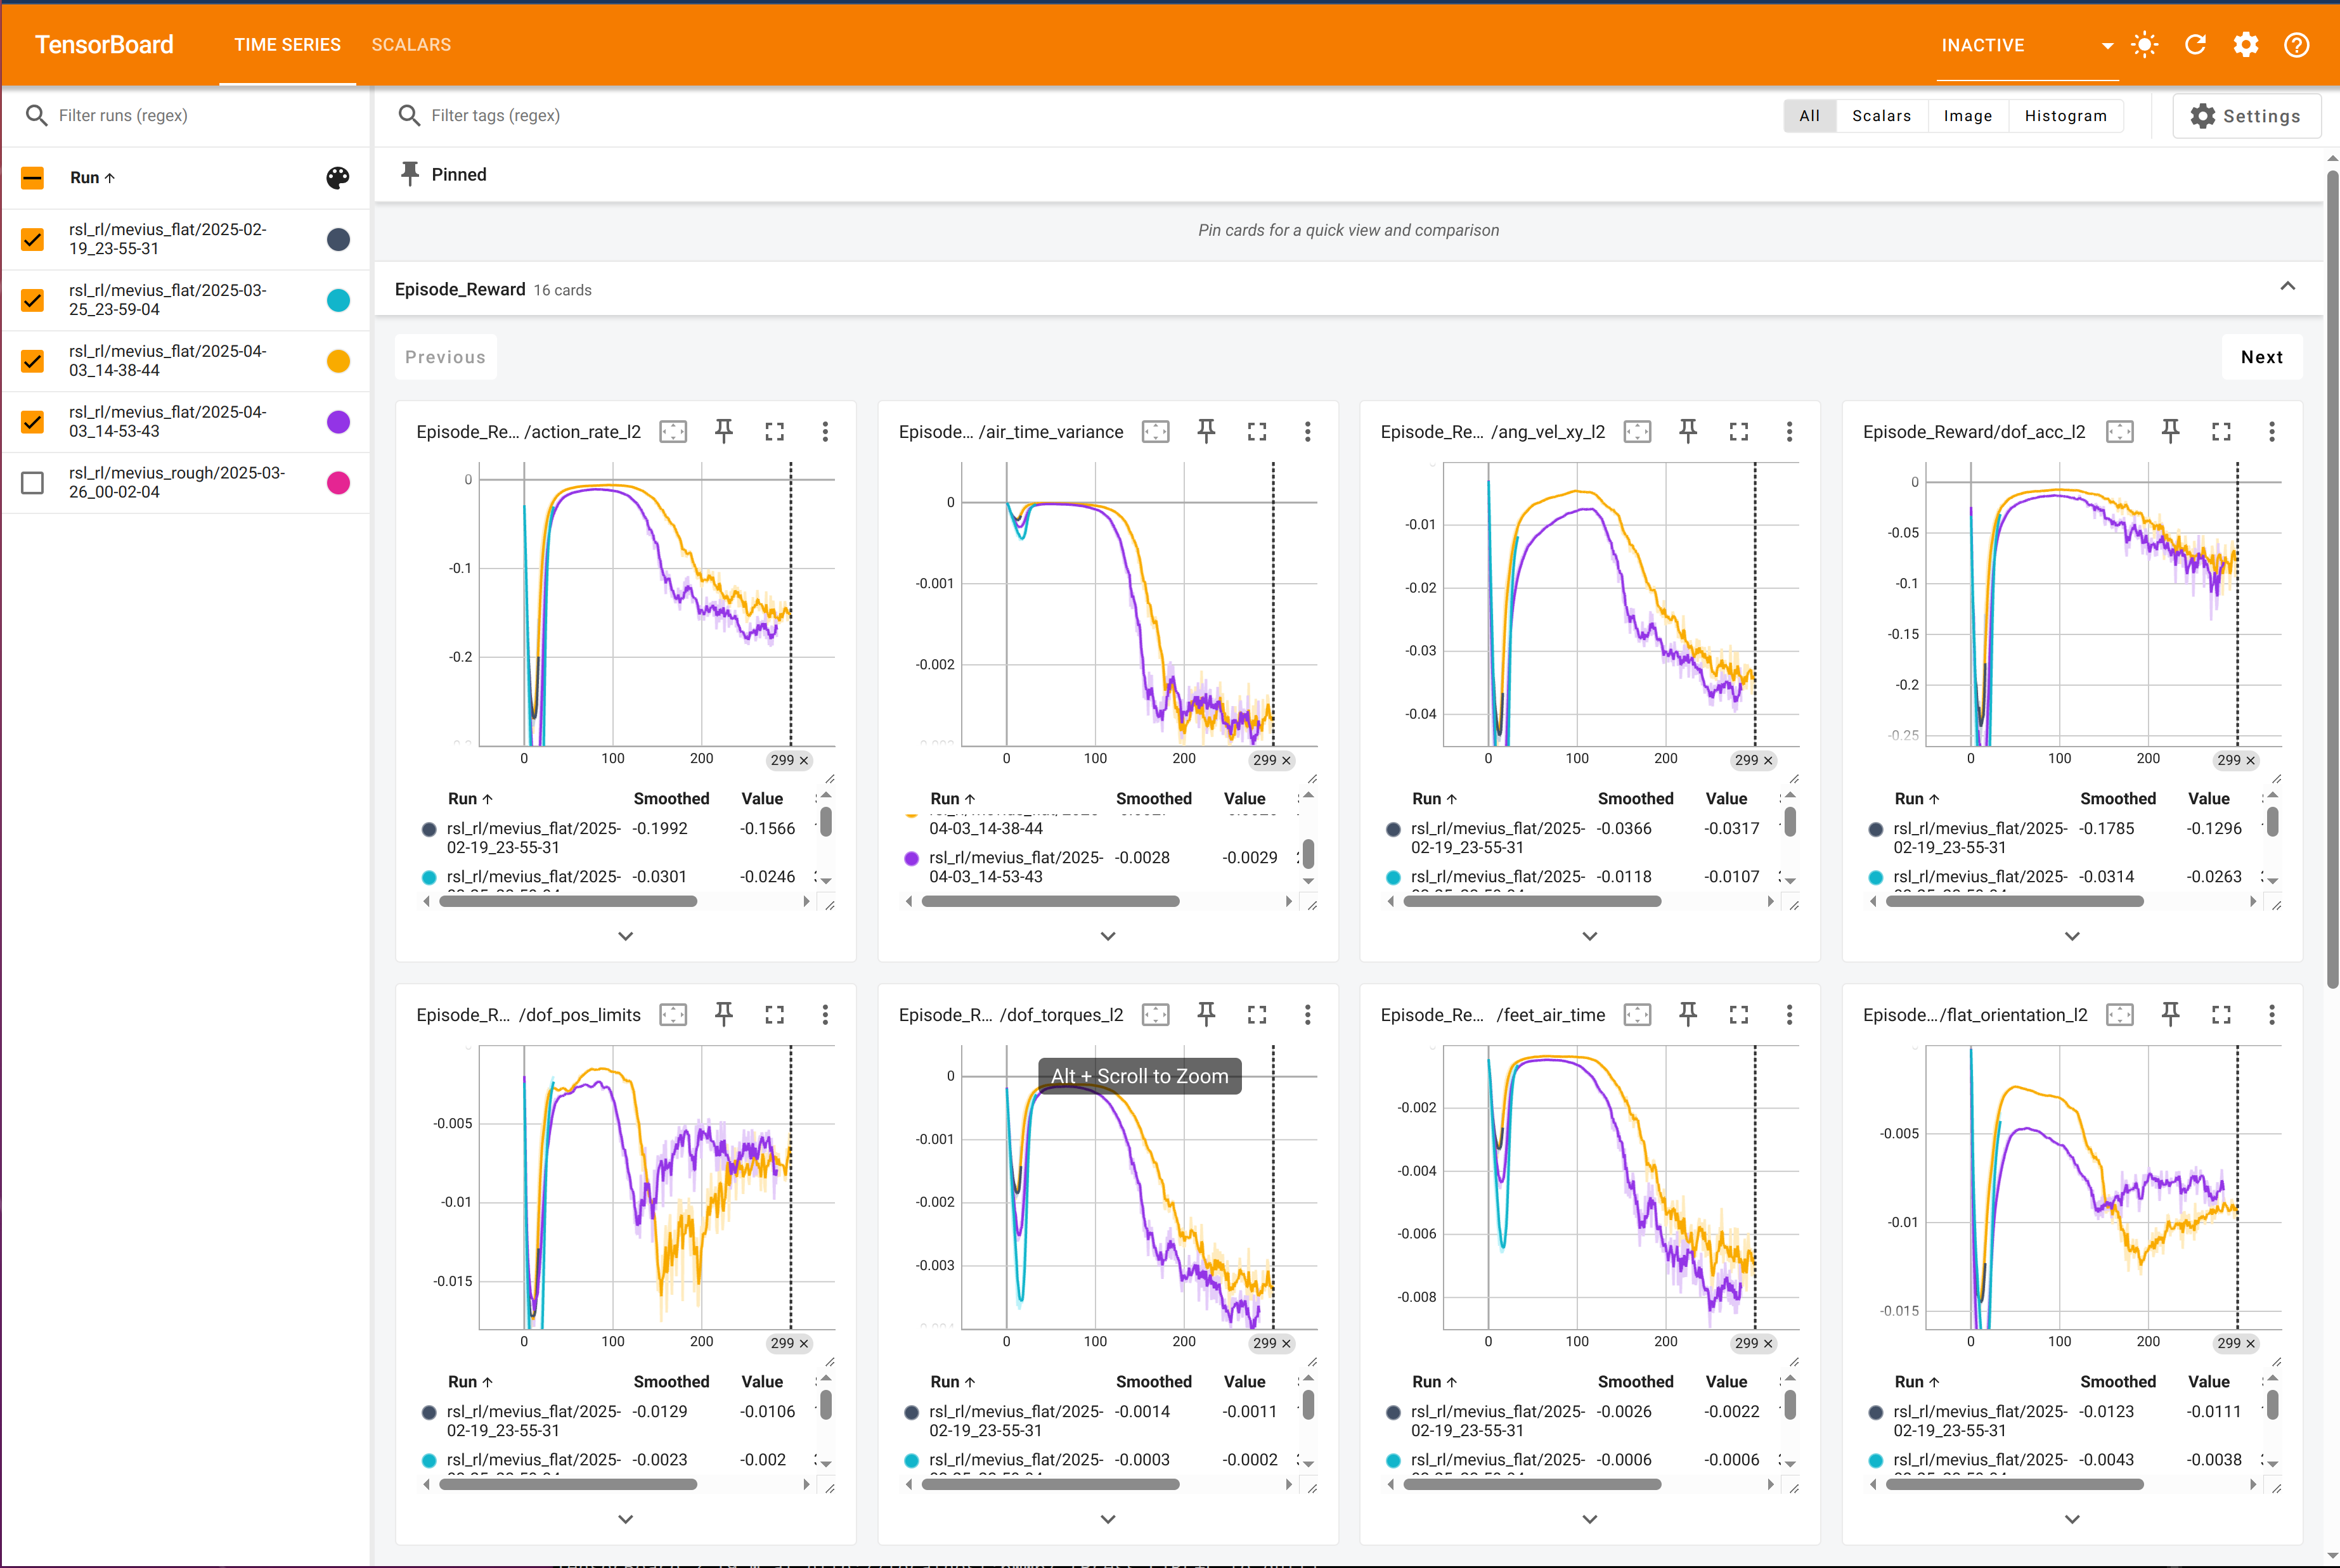2340x1568 pixels.
Task: Toggle the all-runs checkbox in header
Action: 33,178
